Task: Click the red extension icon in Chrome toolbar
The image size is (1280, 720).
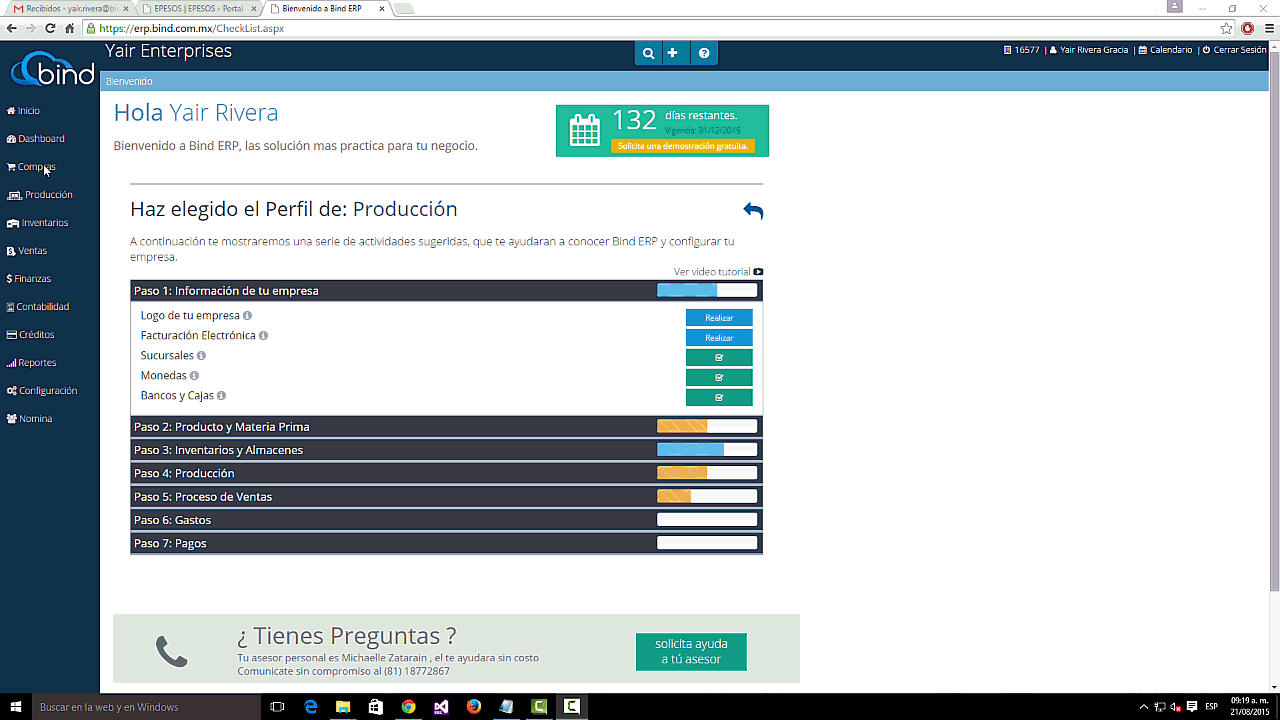Action: pyautogui.click(x=1247, y=28)
